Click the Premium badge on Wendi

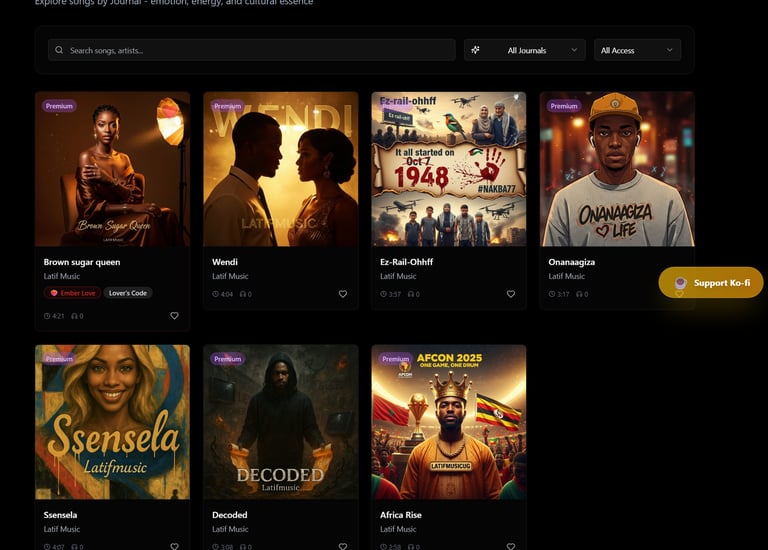click(228, 106)
